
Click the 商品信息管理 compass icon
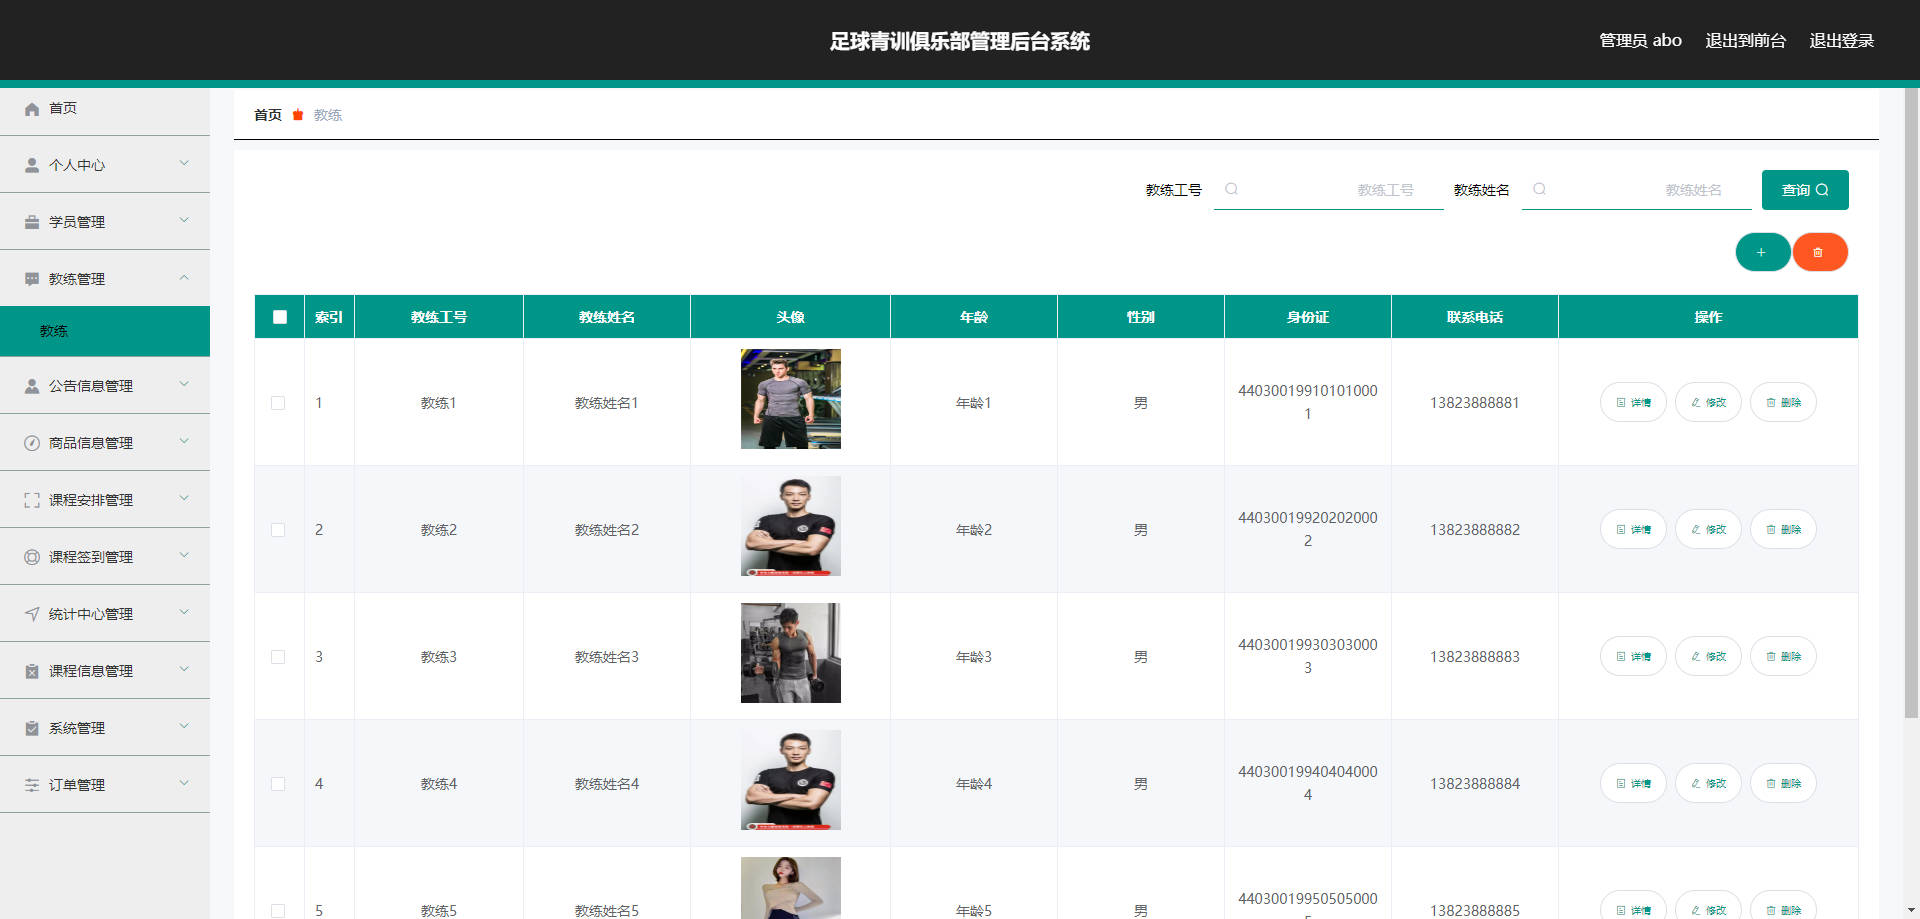[x=32, y=443]
